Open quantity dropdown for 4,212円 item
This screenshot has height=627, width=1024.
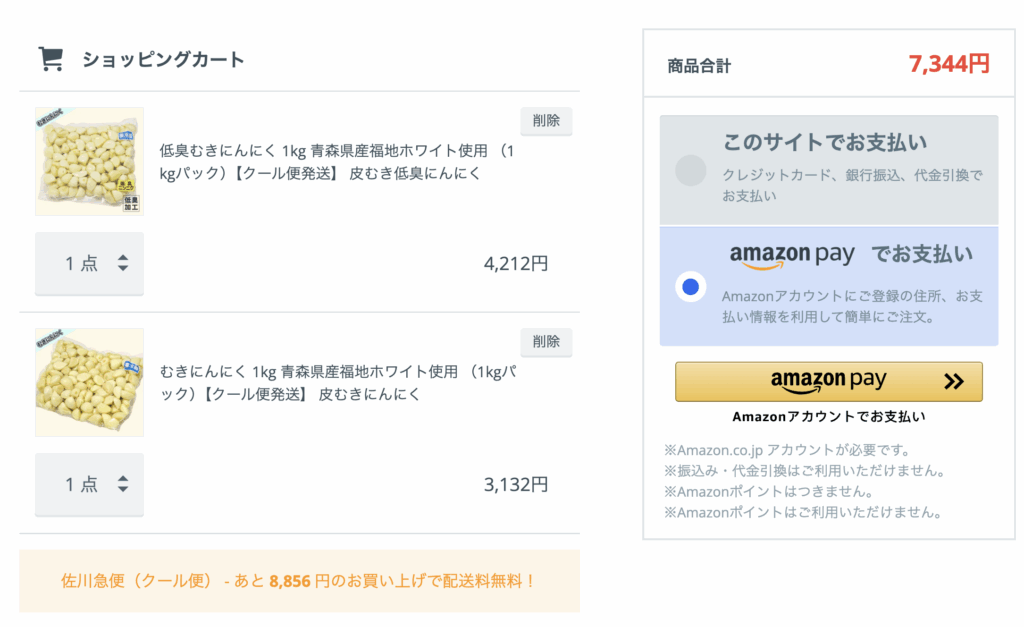click(89, 263)
